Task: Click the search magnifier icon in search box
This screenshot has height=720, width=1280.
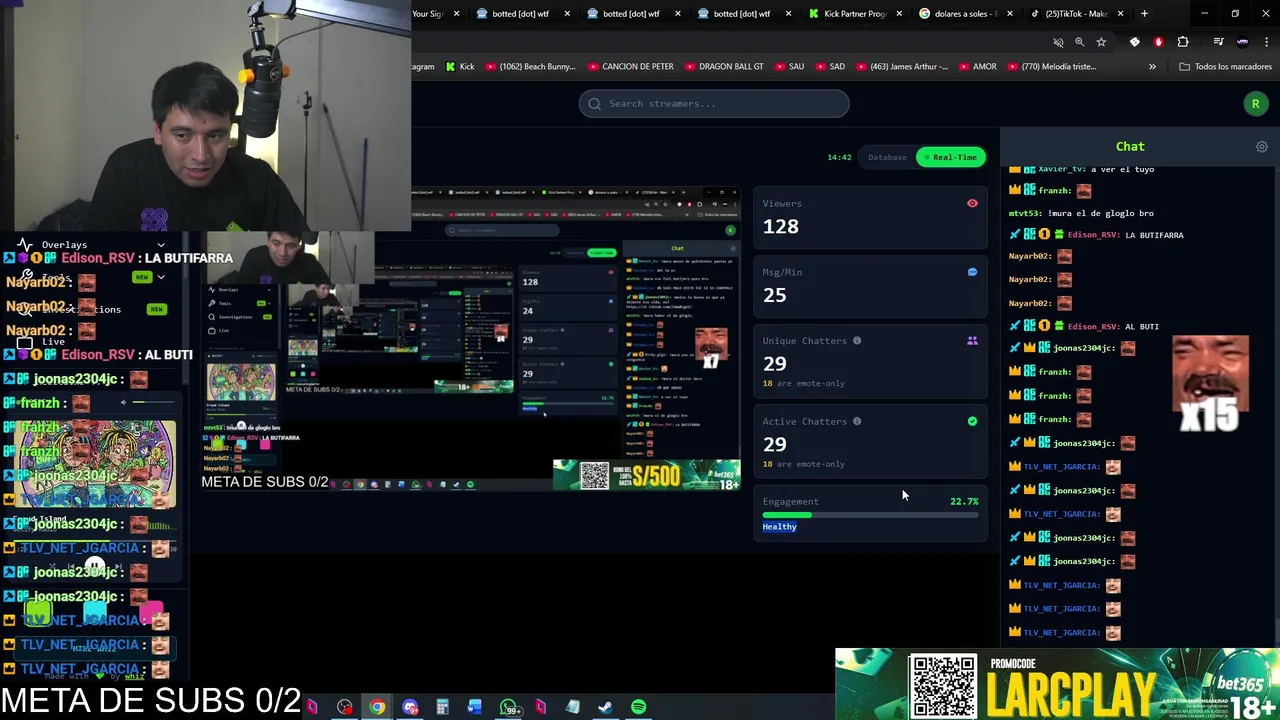Action: click(595, 103)
